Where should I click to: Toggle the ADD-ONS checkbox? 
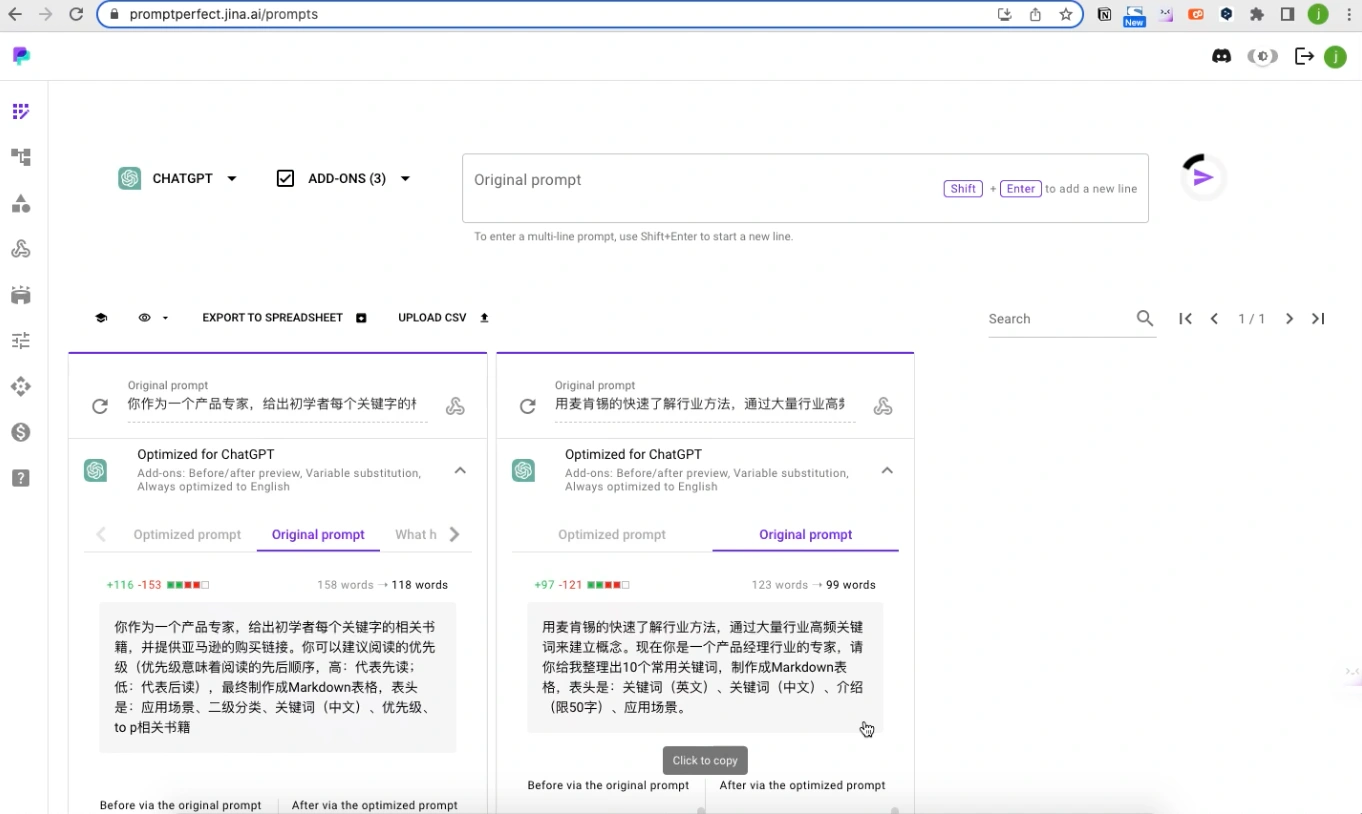285,179
